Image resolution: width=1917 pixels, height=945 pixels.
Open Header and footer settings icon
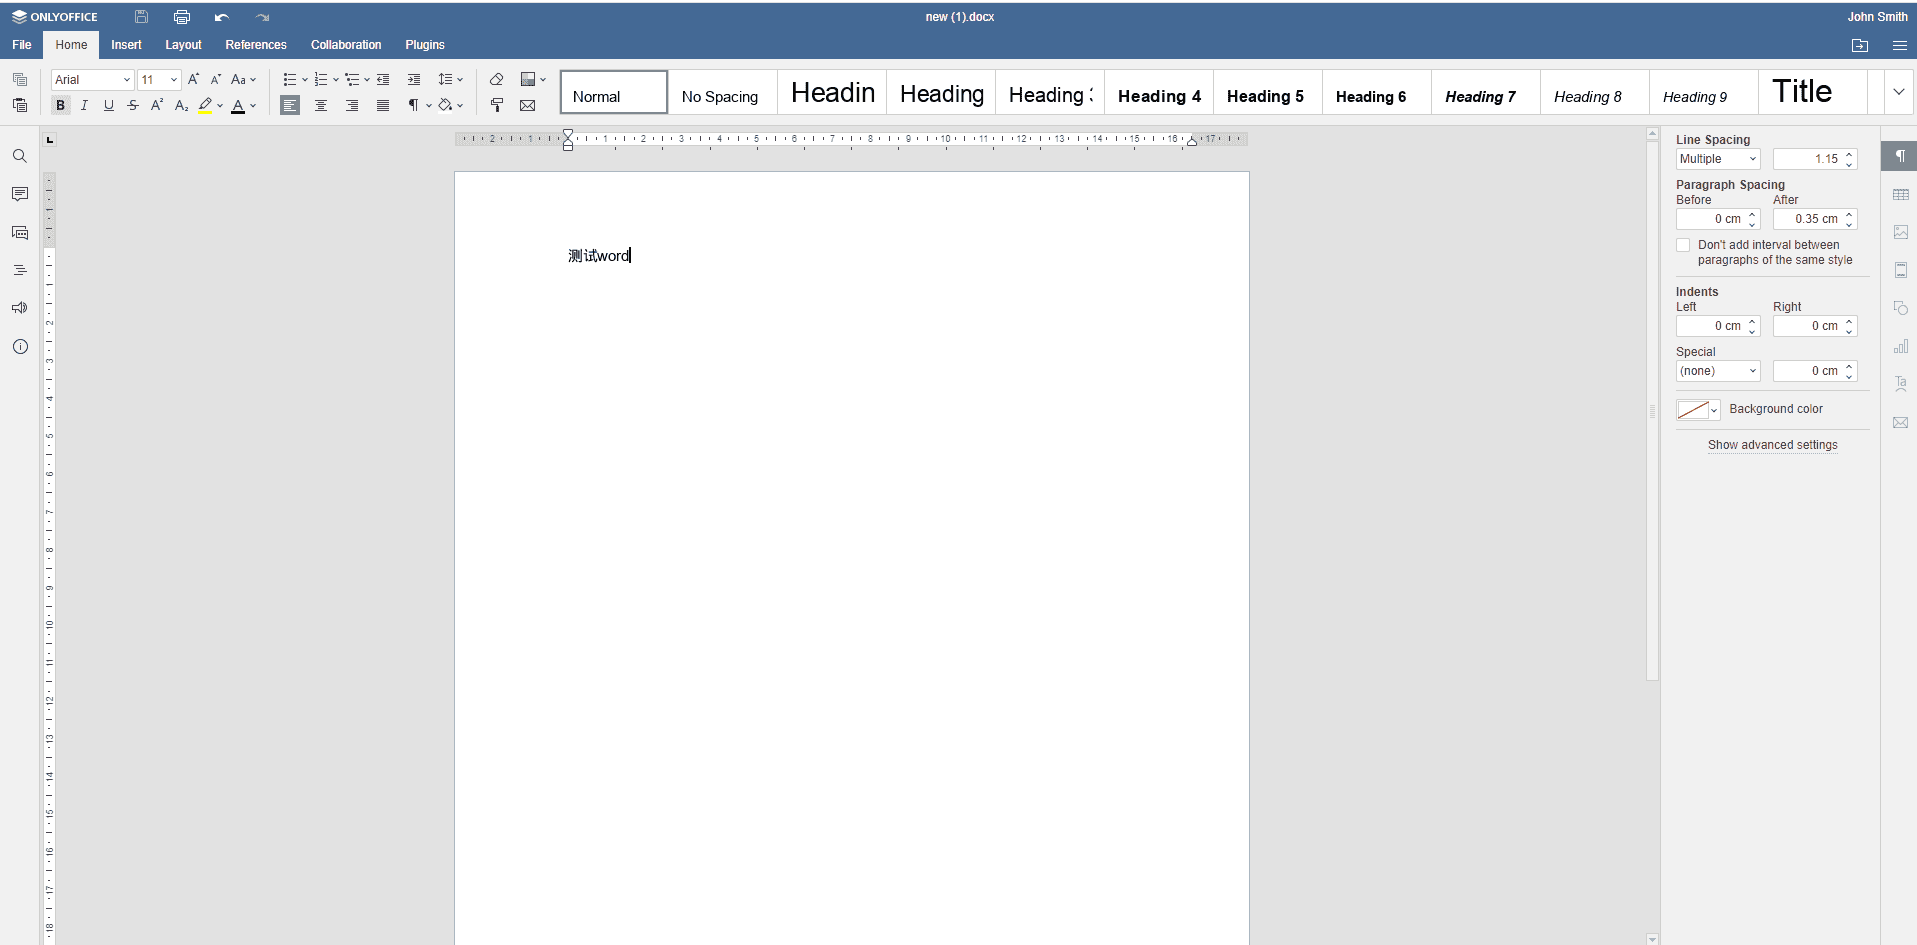tap(1901, 270)
